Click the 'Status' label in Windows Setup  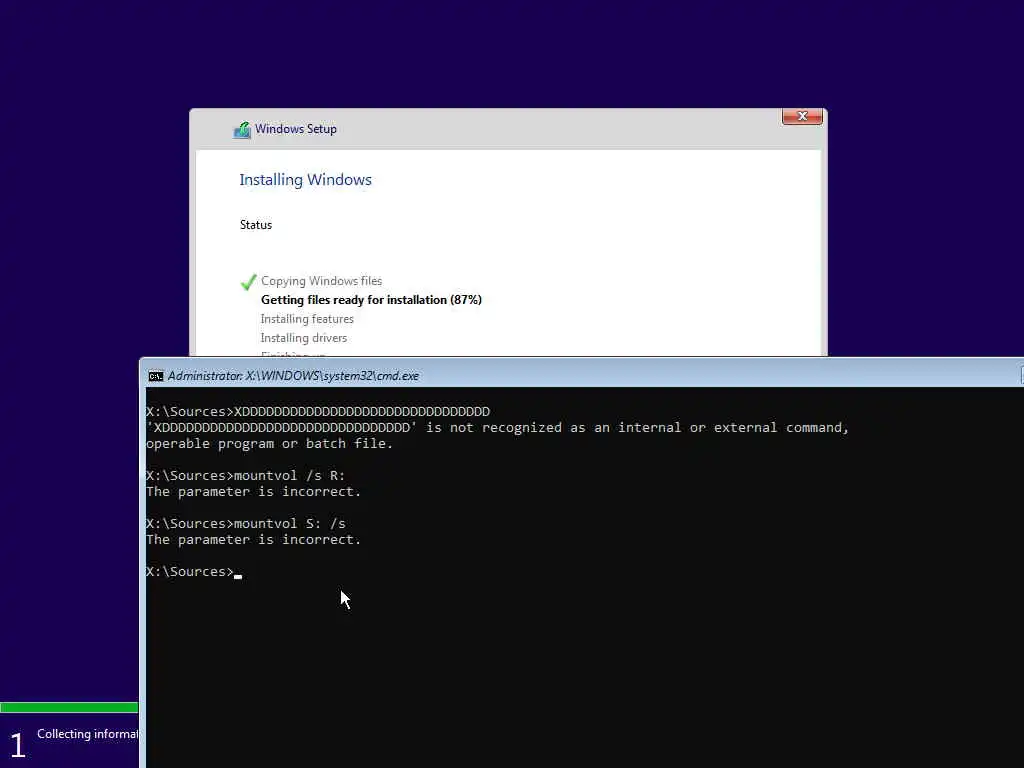pyautogui.click(x=255, y=225)
